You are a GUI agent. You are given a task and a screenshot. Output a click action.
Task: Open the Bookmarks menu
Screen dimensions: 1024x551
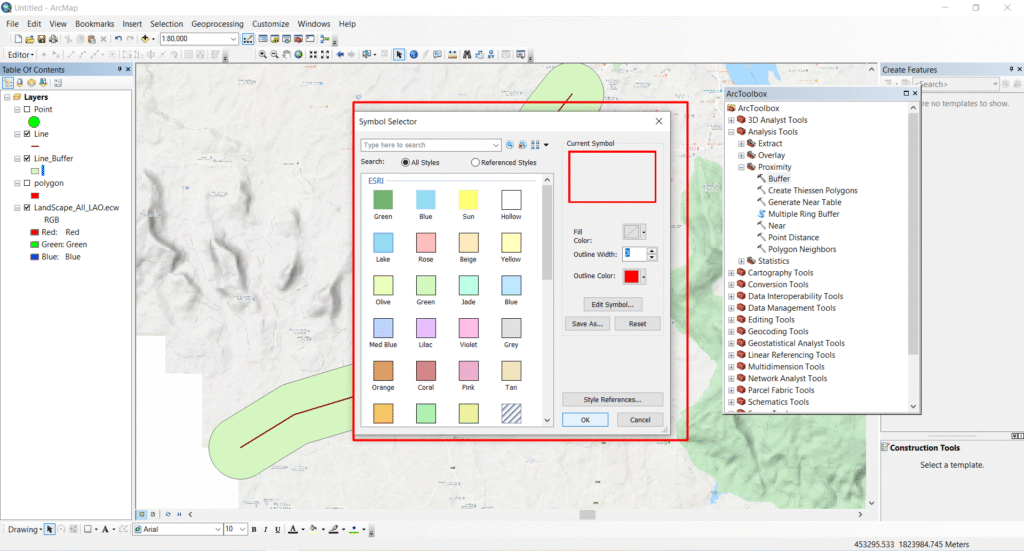point(95,24)
